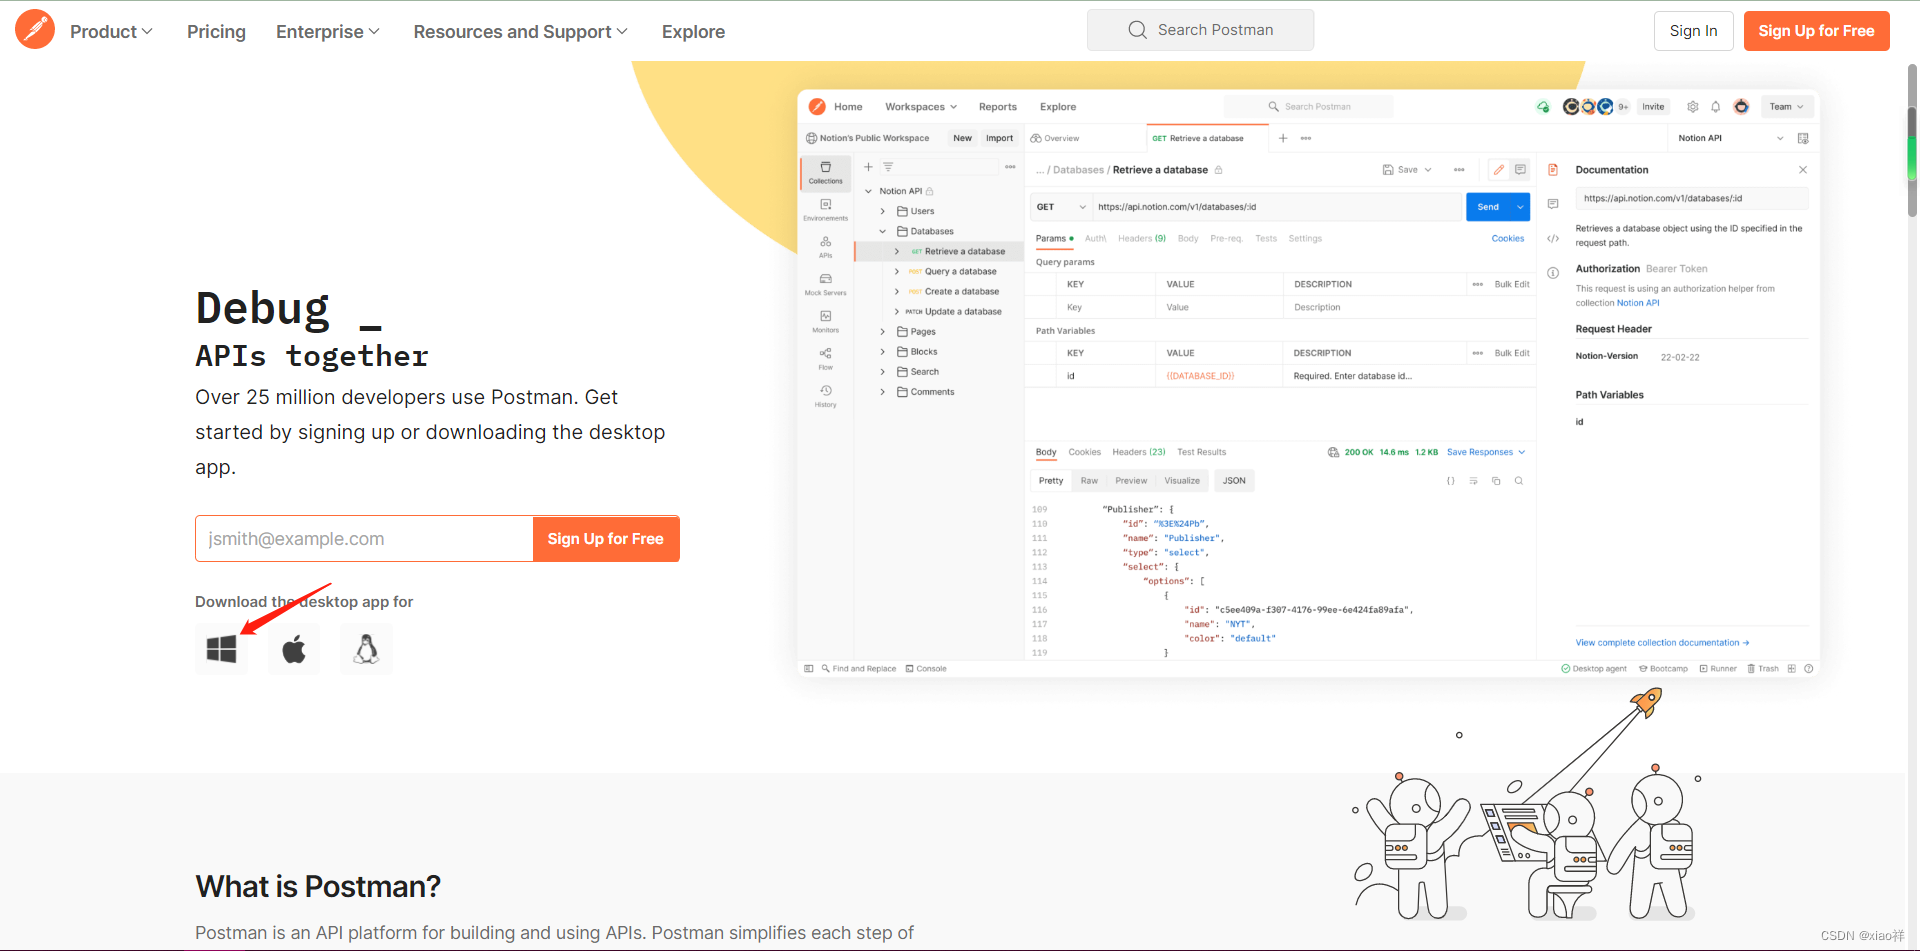1920x951 pixels.
Task: Open the Enterprise dropdown menu
Action: point(328,31)
